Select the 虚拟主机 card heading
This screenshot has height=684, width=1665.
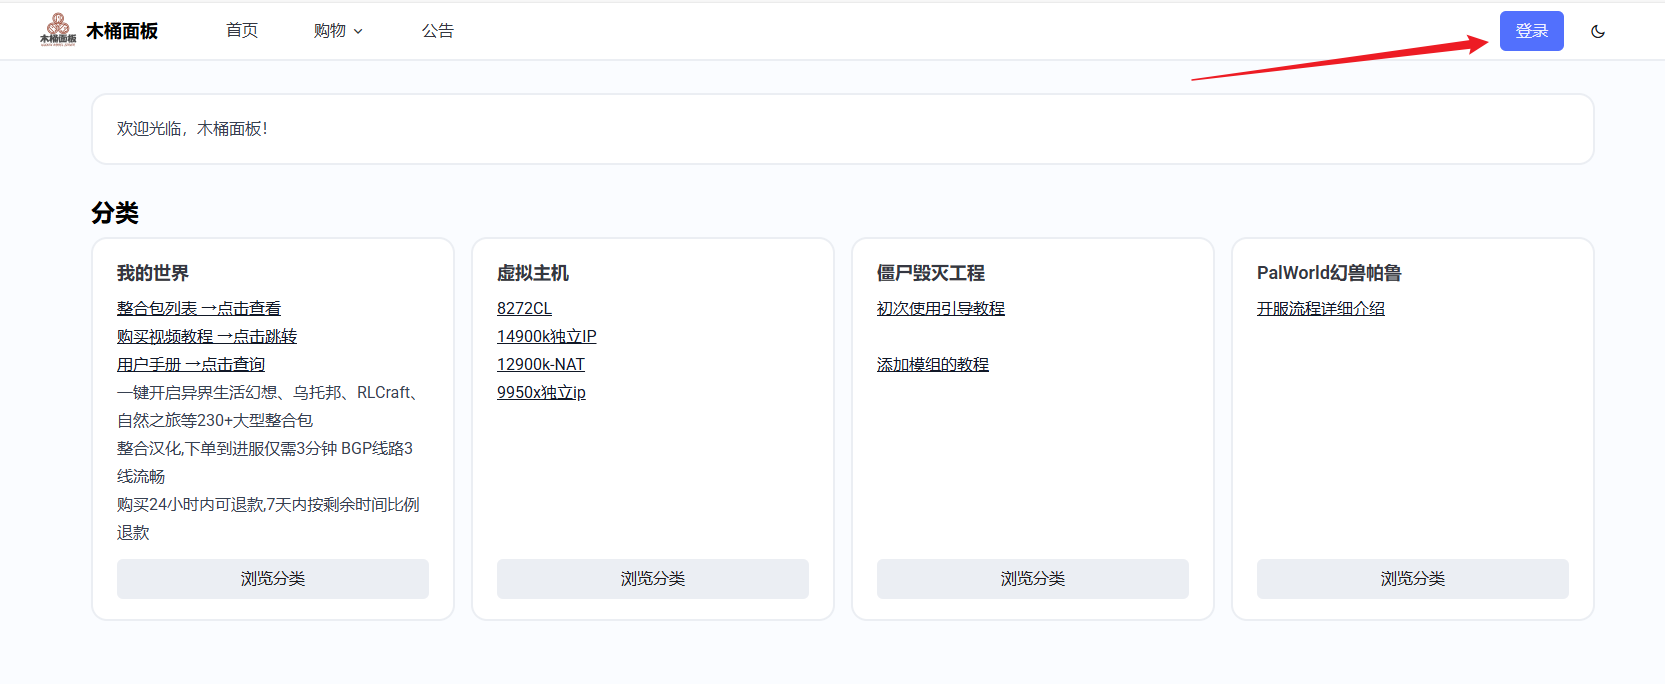(x=533, y=273)
